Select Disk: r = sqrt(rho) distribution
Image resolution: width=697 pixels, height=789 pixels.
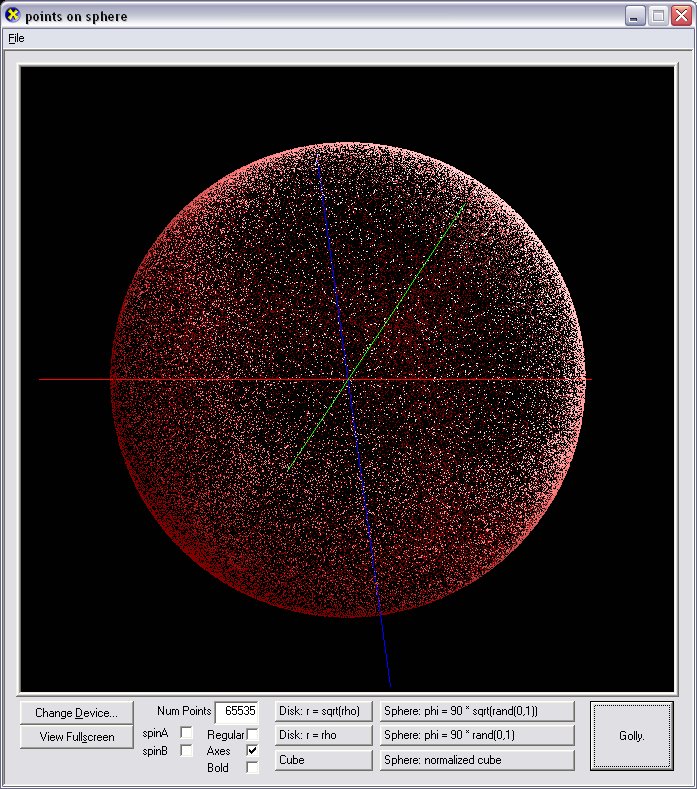pyautogui.click(x=323, y=711)
